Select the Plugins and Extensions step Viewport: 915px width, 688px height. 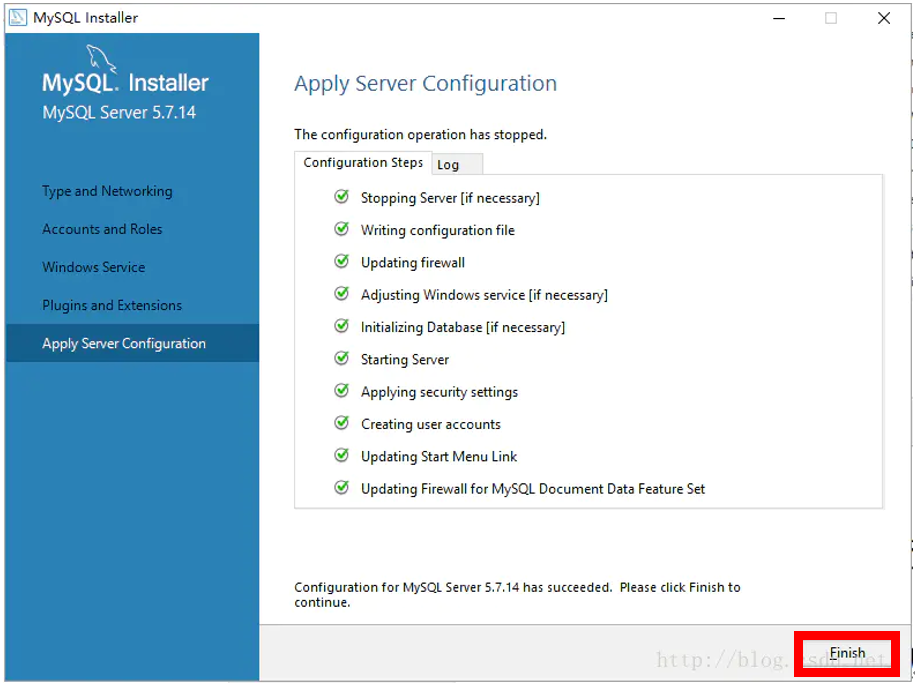(x=111, y=305)
